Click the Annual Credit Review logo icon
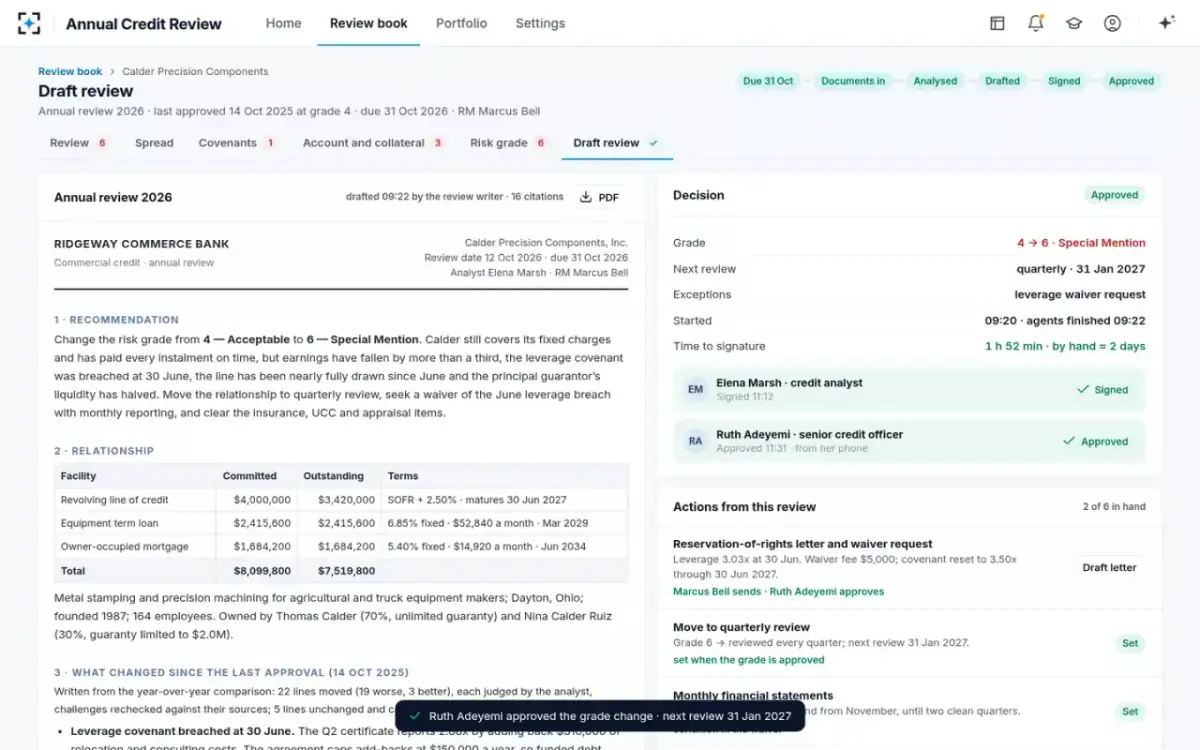1200x750 pixels. click(29, 23)
